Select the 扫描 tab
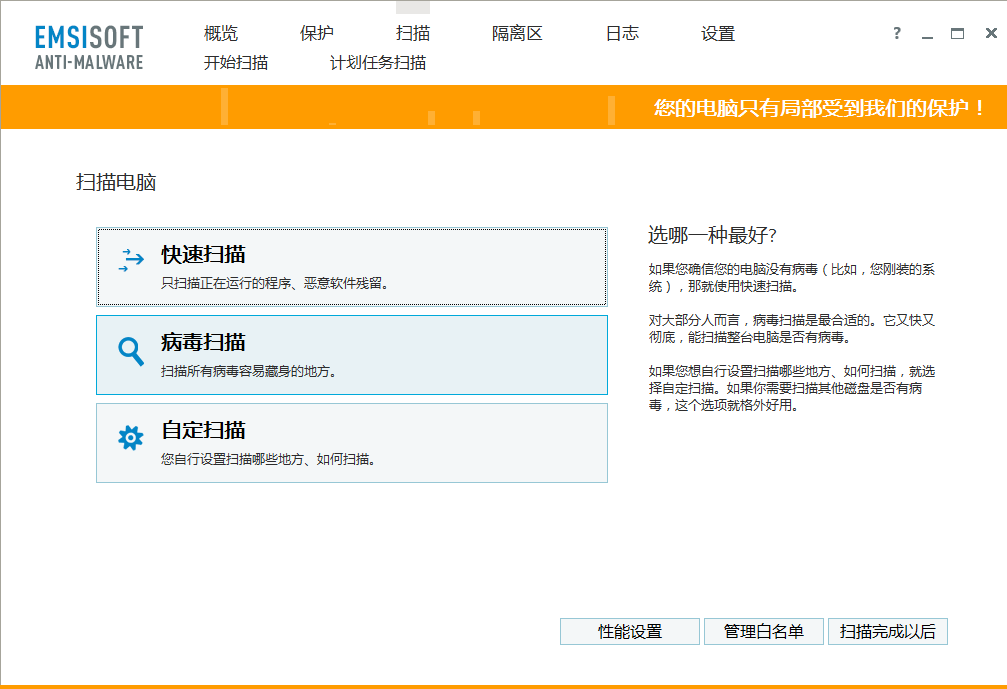The height and width of the screenshot is (689, 1007). (x=413, y=34)
